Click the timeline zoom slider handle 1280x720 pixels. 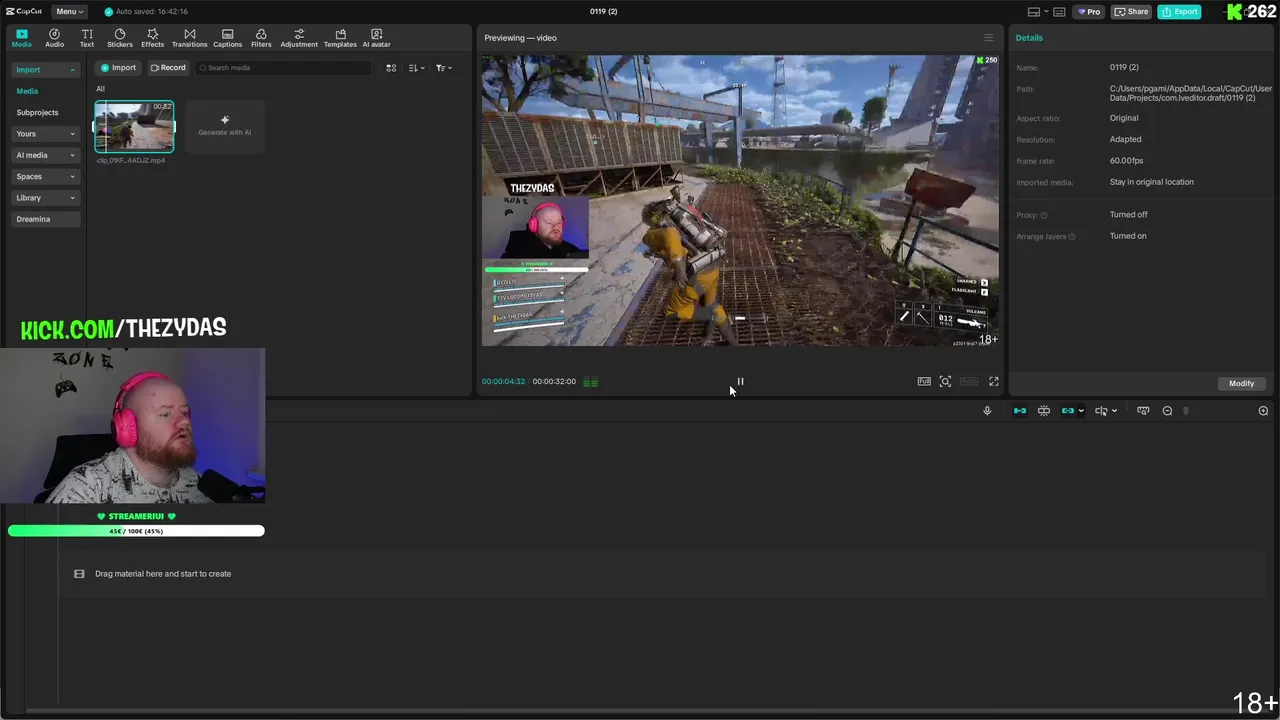[1186, 411]
